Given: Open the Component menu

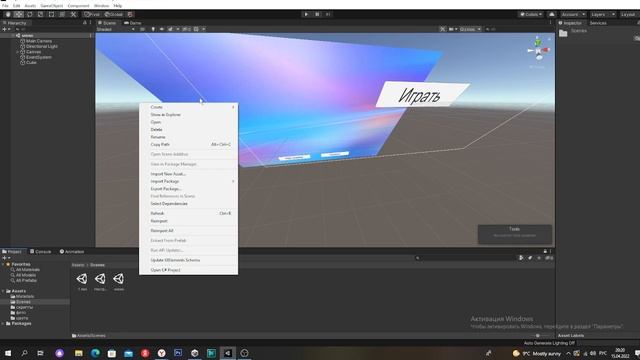Looking at the screenshot, I should (78, 6).
